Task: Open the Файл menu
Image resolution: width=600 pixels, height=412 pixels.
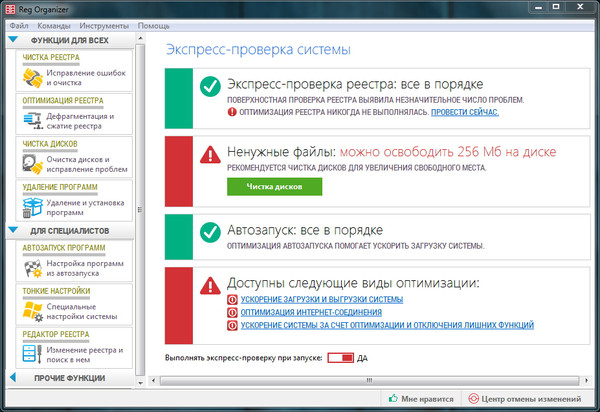Action: point(18,23)
